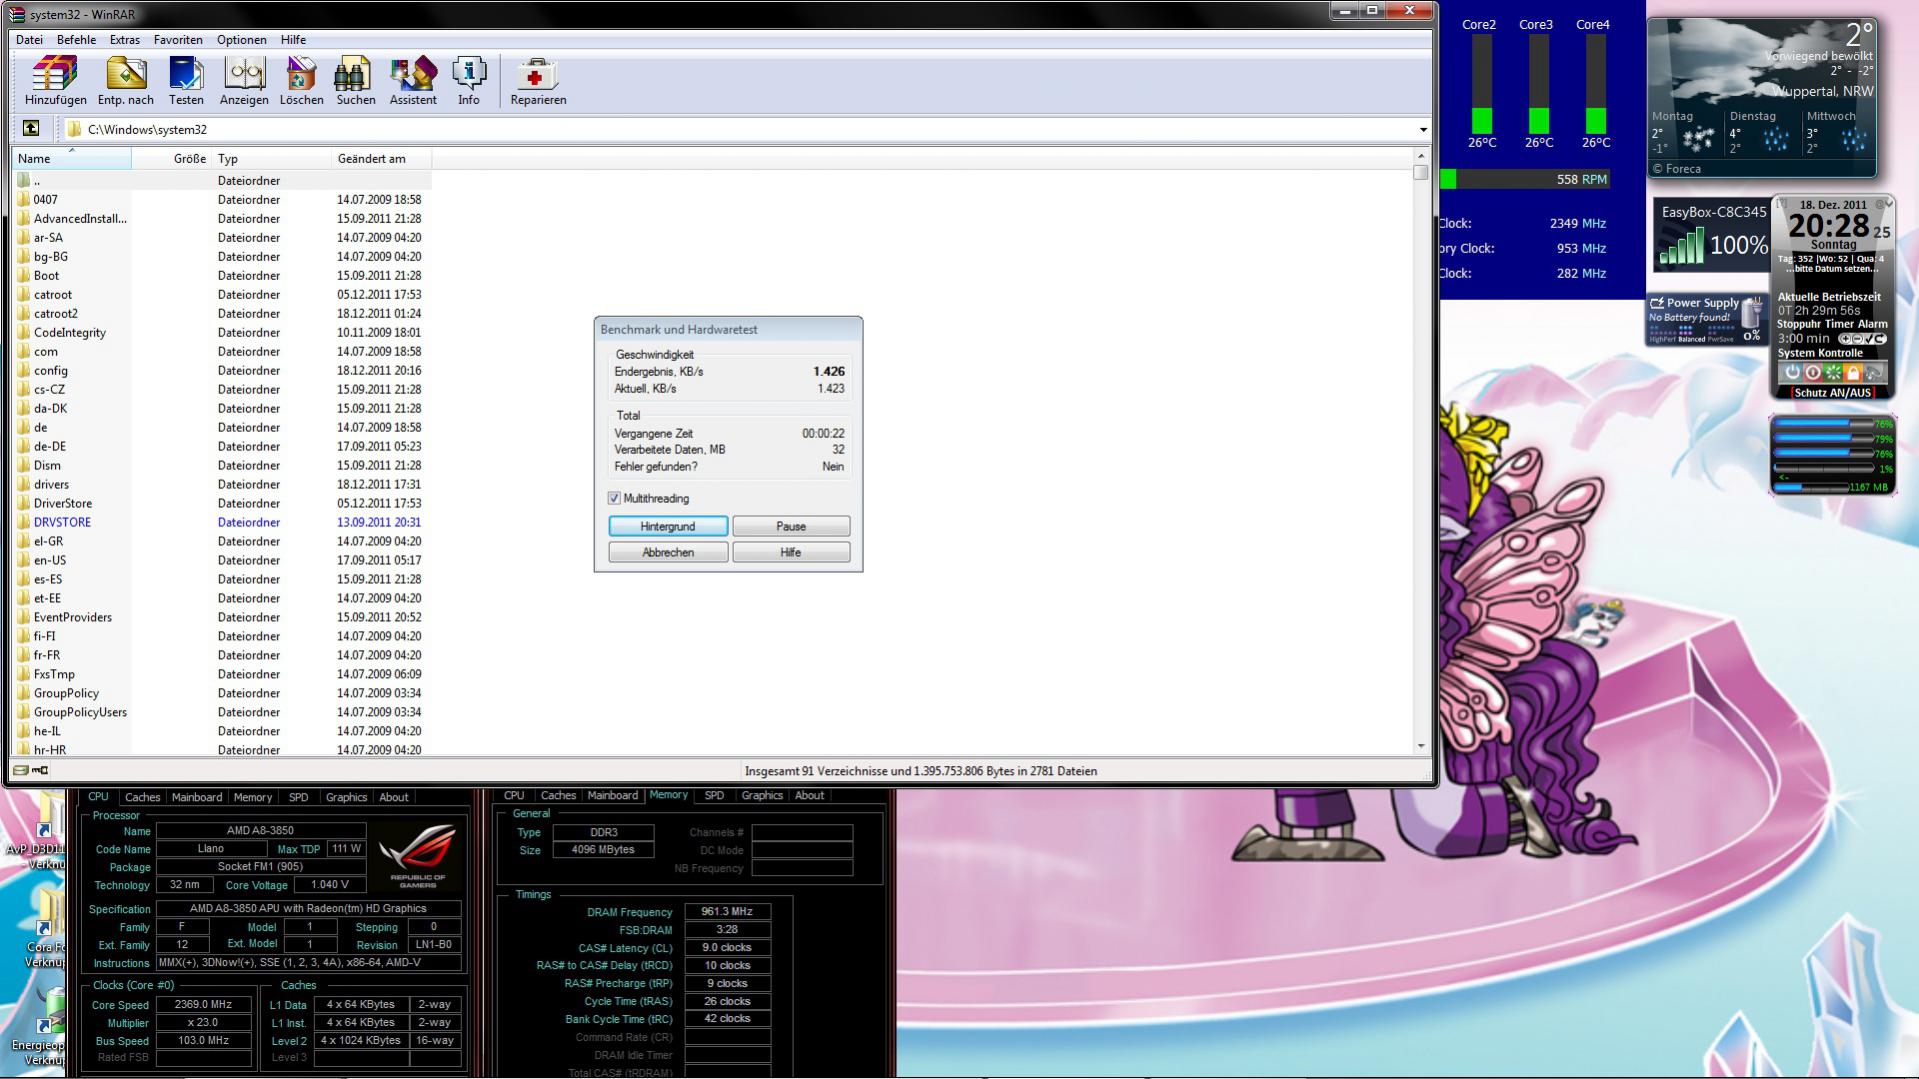
Task: Click the Hilfe button in the benchmark dialog
Action: [x=791, y=552]
